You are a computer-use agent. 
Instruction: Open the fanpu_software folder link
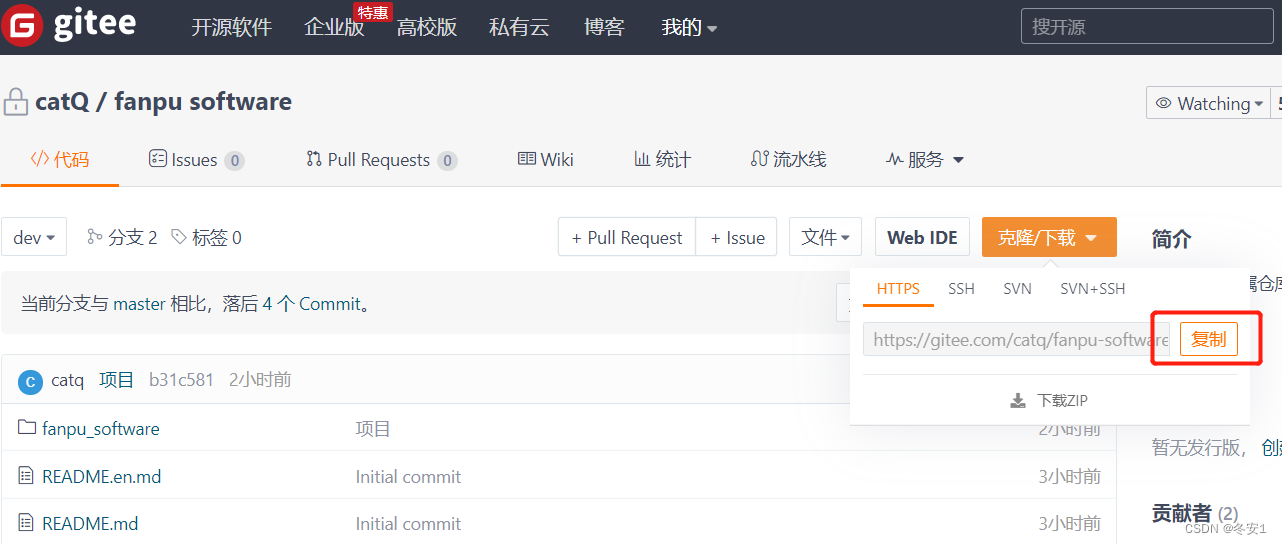point(101,429)
